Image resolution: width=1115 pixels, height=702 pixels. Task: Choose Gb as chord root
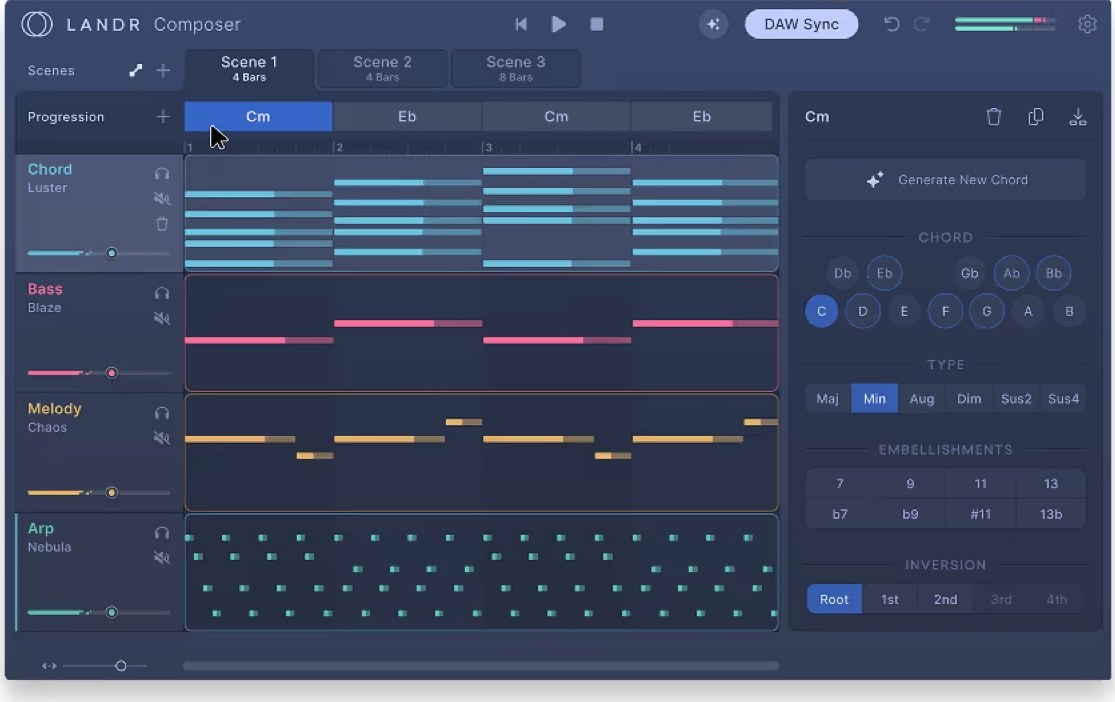click(x=969, y=273)
